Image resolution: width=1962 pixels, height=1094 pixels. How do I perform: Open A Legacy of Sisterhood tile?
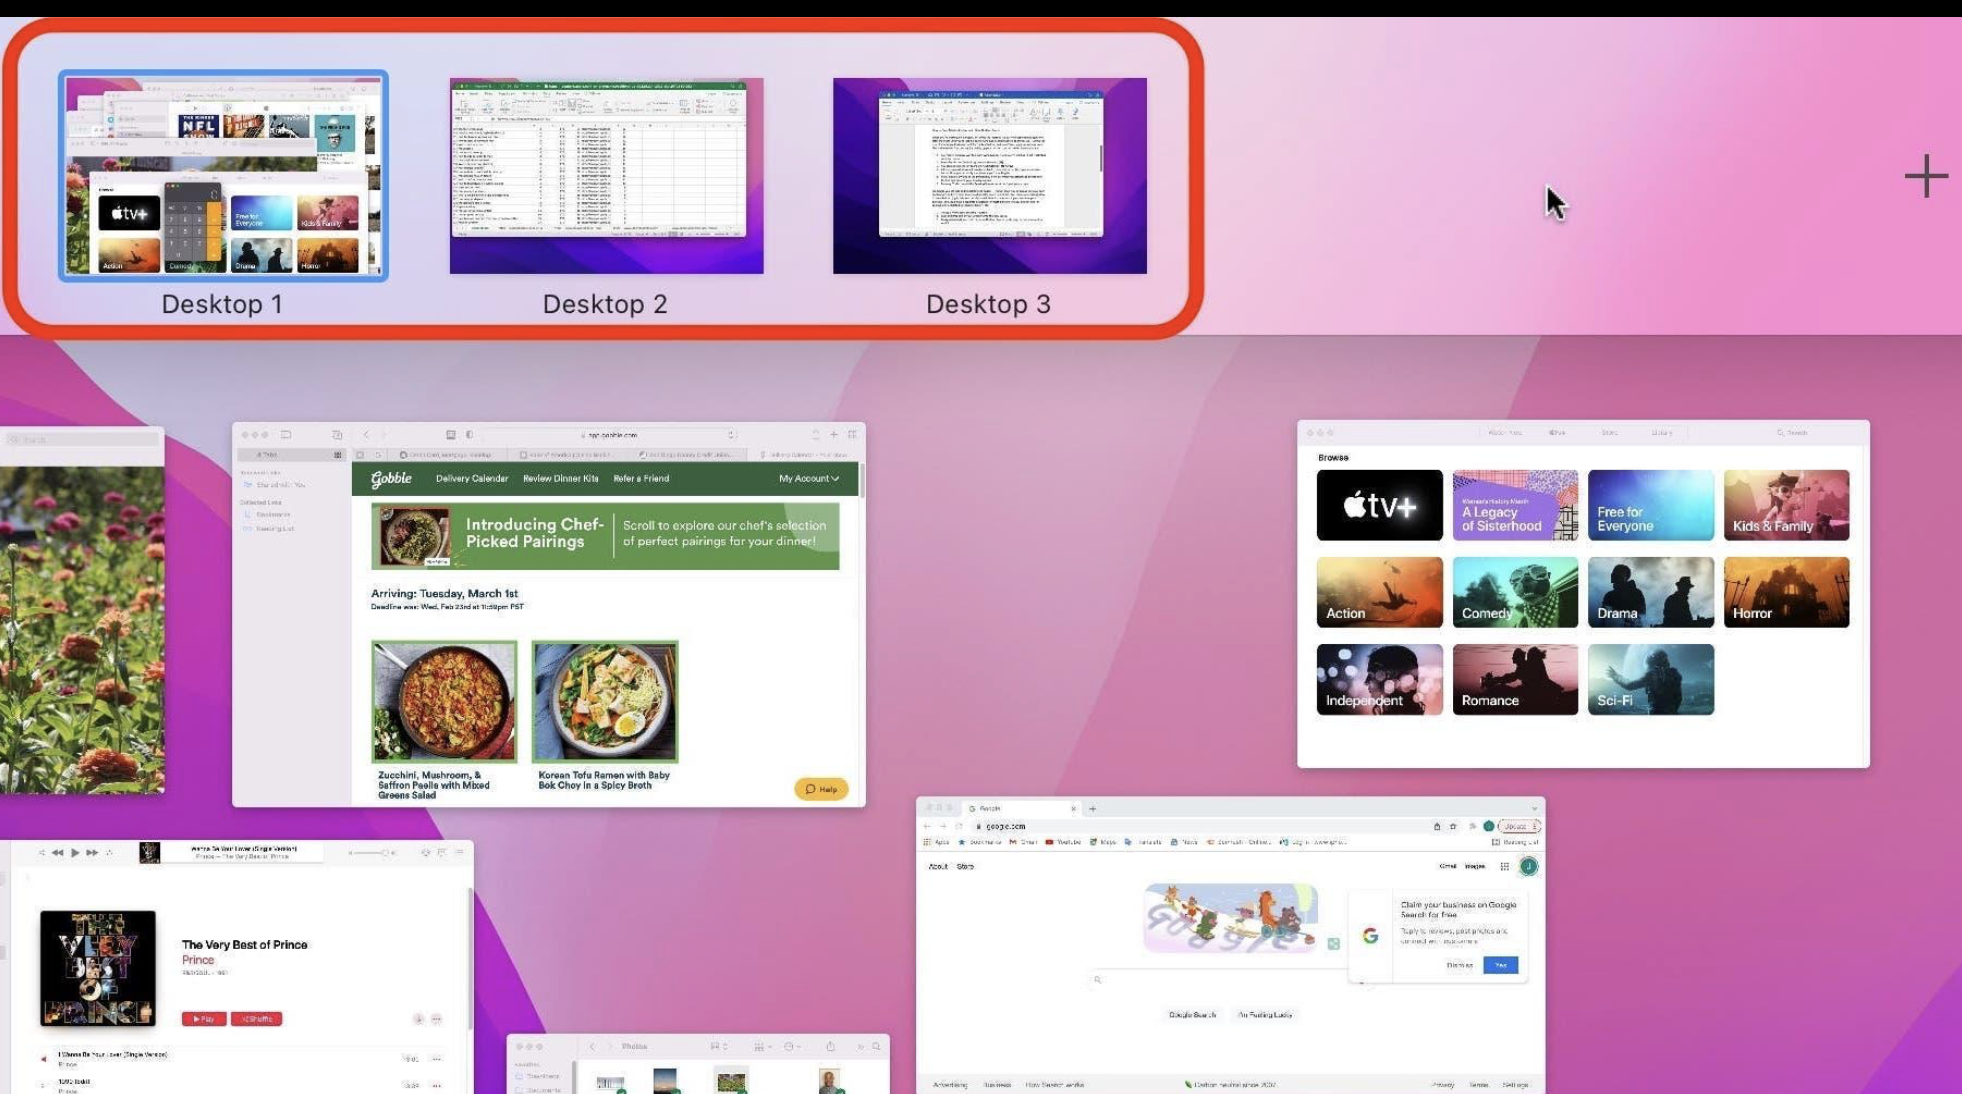pos(1515,505)
